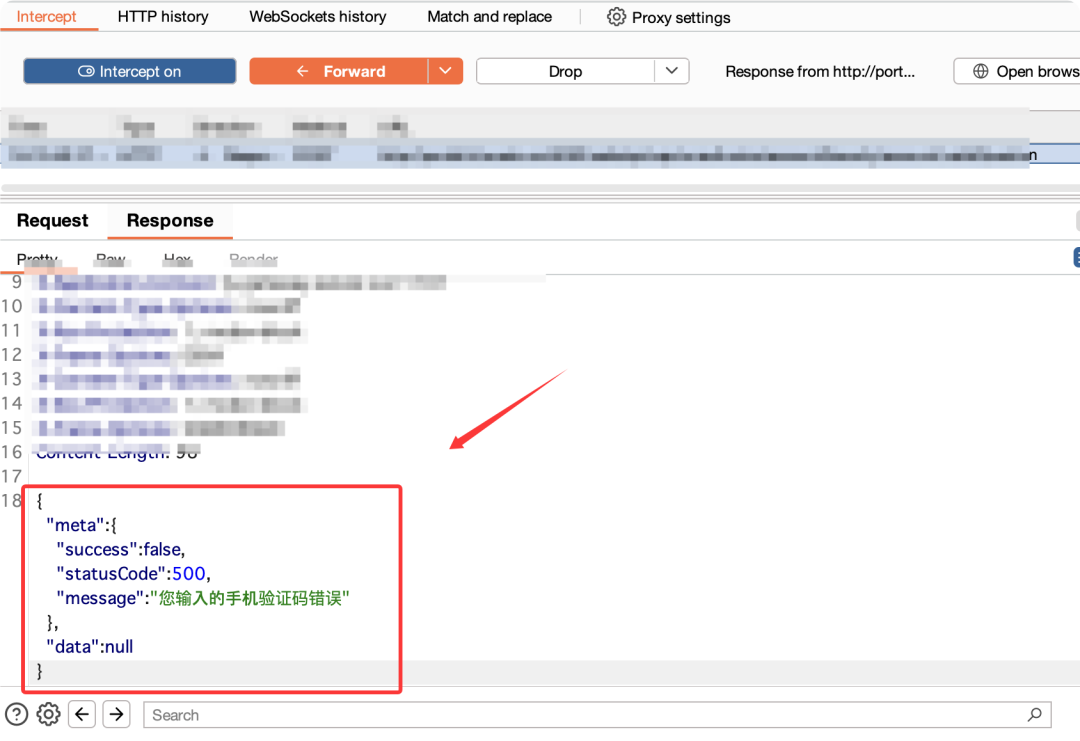Expand the Forward options dropdown arrow

click(x=446, y=71)
